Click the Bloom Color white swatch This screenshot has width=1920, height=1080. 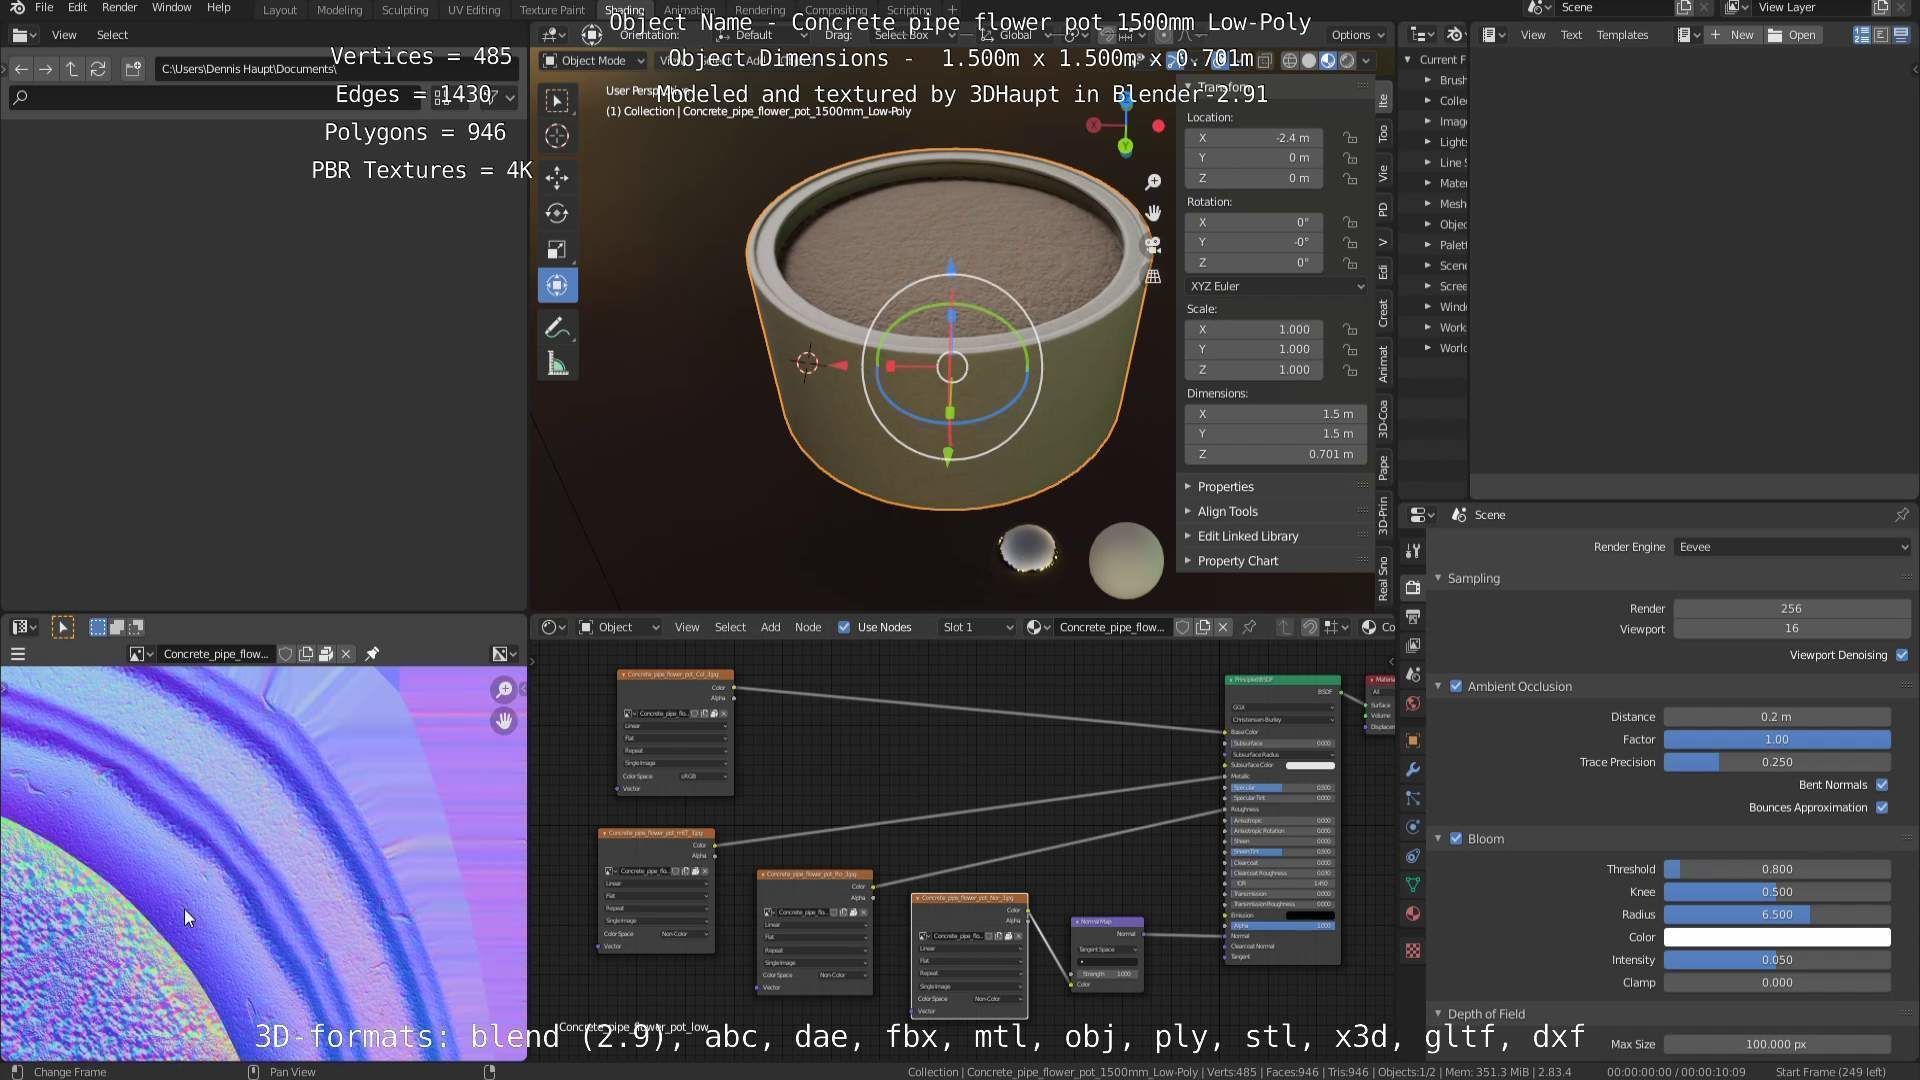(x=1776, y=937)
